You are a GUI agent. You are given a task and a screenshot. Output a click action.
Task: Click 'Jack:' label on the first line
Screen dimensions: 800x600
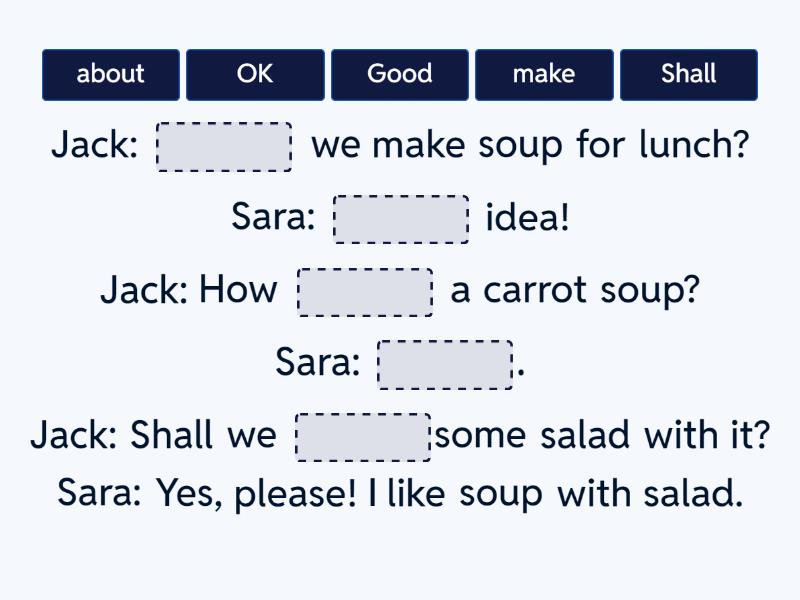pos(95,146)
